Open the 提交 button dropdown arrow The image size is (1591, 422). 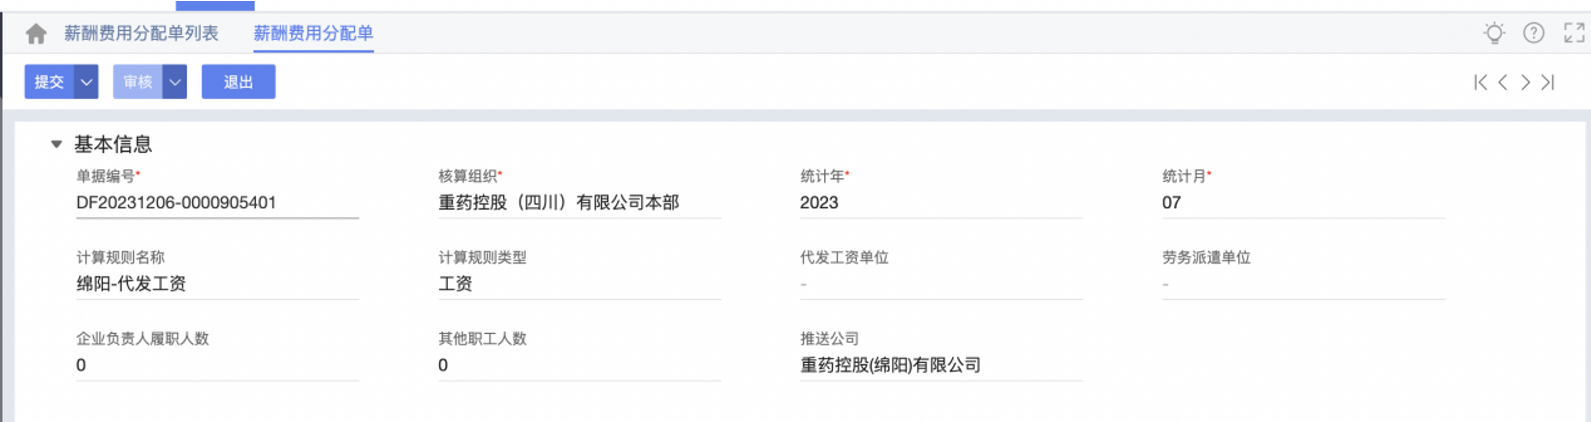[x=87, y=82]
